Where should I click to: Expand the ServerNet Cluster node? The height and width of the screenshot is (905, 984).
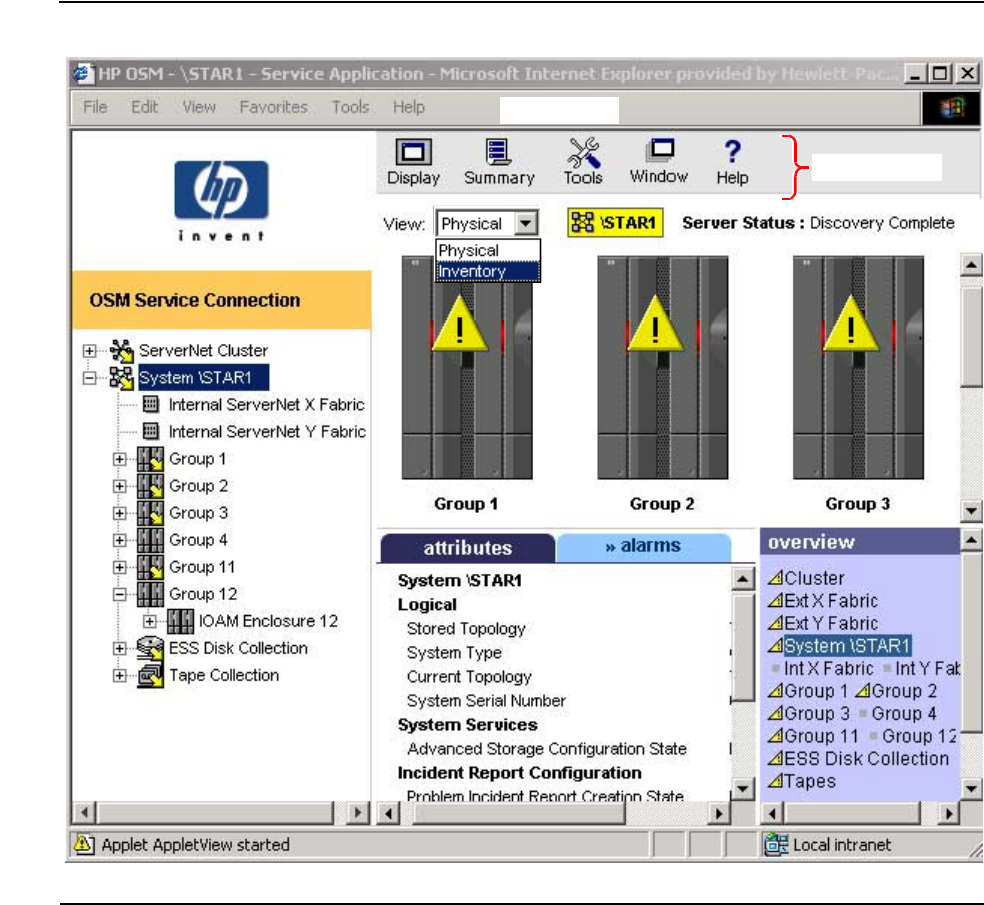(x=90, y=350)
